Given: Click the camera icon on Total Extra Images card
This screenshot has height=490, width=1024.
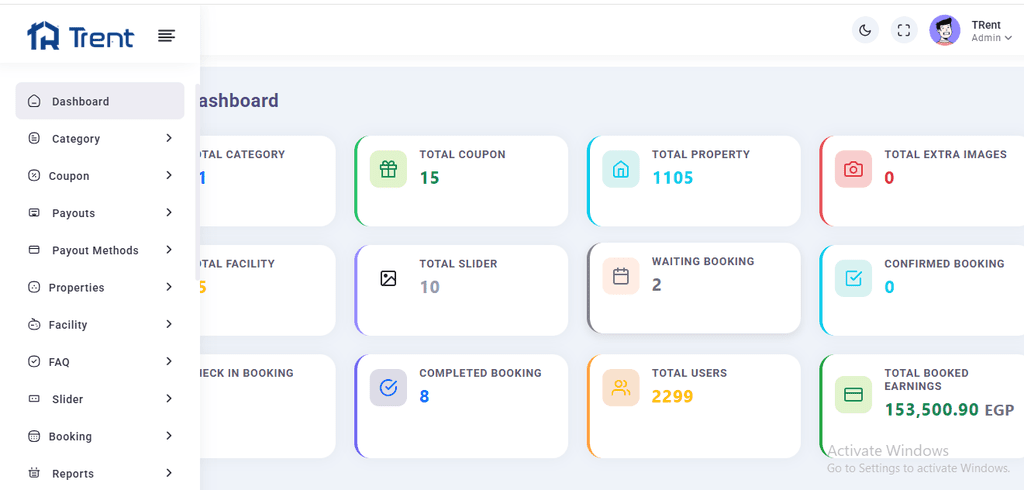Looking at the screenshot, I should click(853, 169).
